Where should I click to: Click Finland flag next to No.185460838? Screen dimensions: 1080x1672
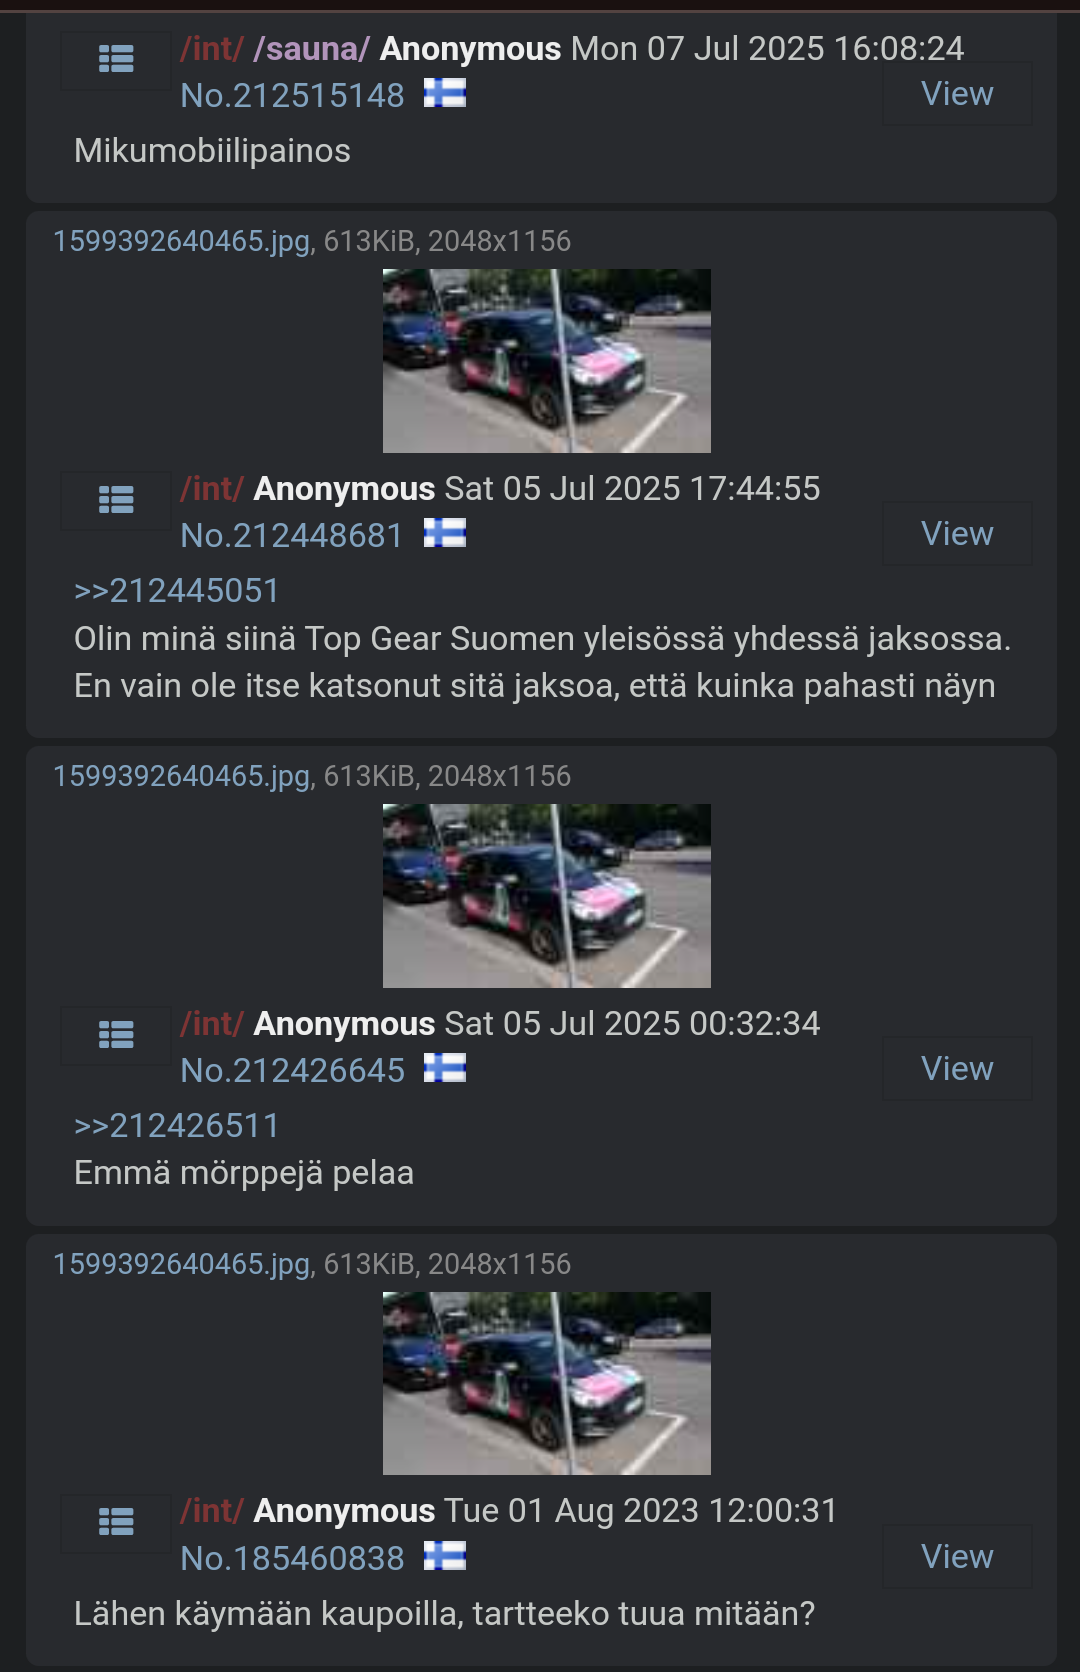445,1557
